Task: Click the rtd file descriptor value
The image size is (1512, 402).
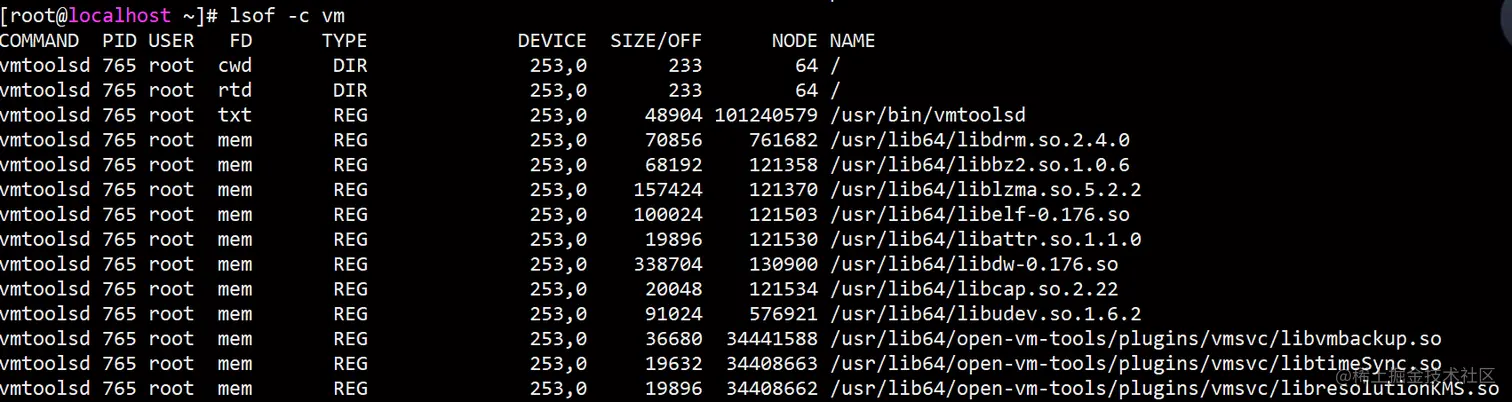Action: point(235,91)
